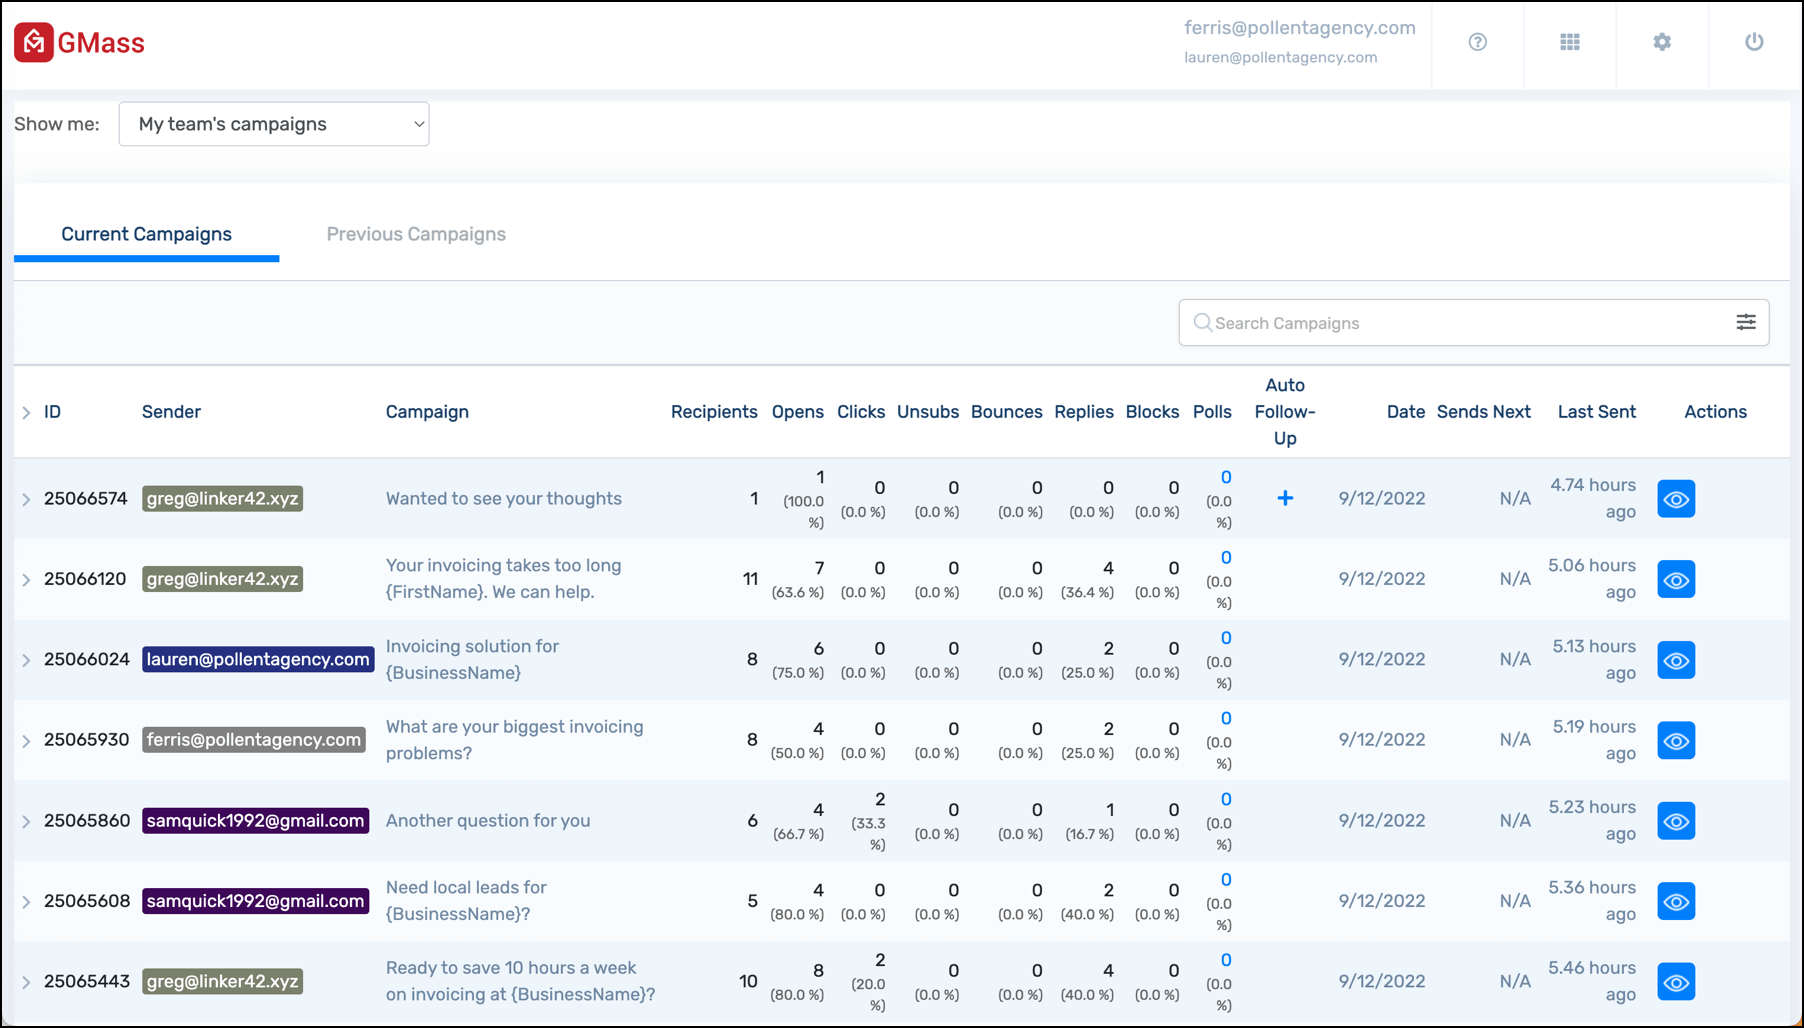Image resolution: width=1804 pixels, height=1028 pixels.
Task: Open the settings gear icon
Action: [1662, 42]
